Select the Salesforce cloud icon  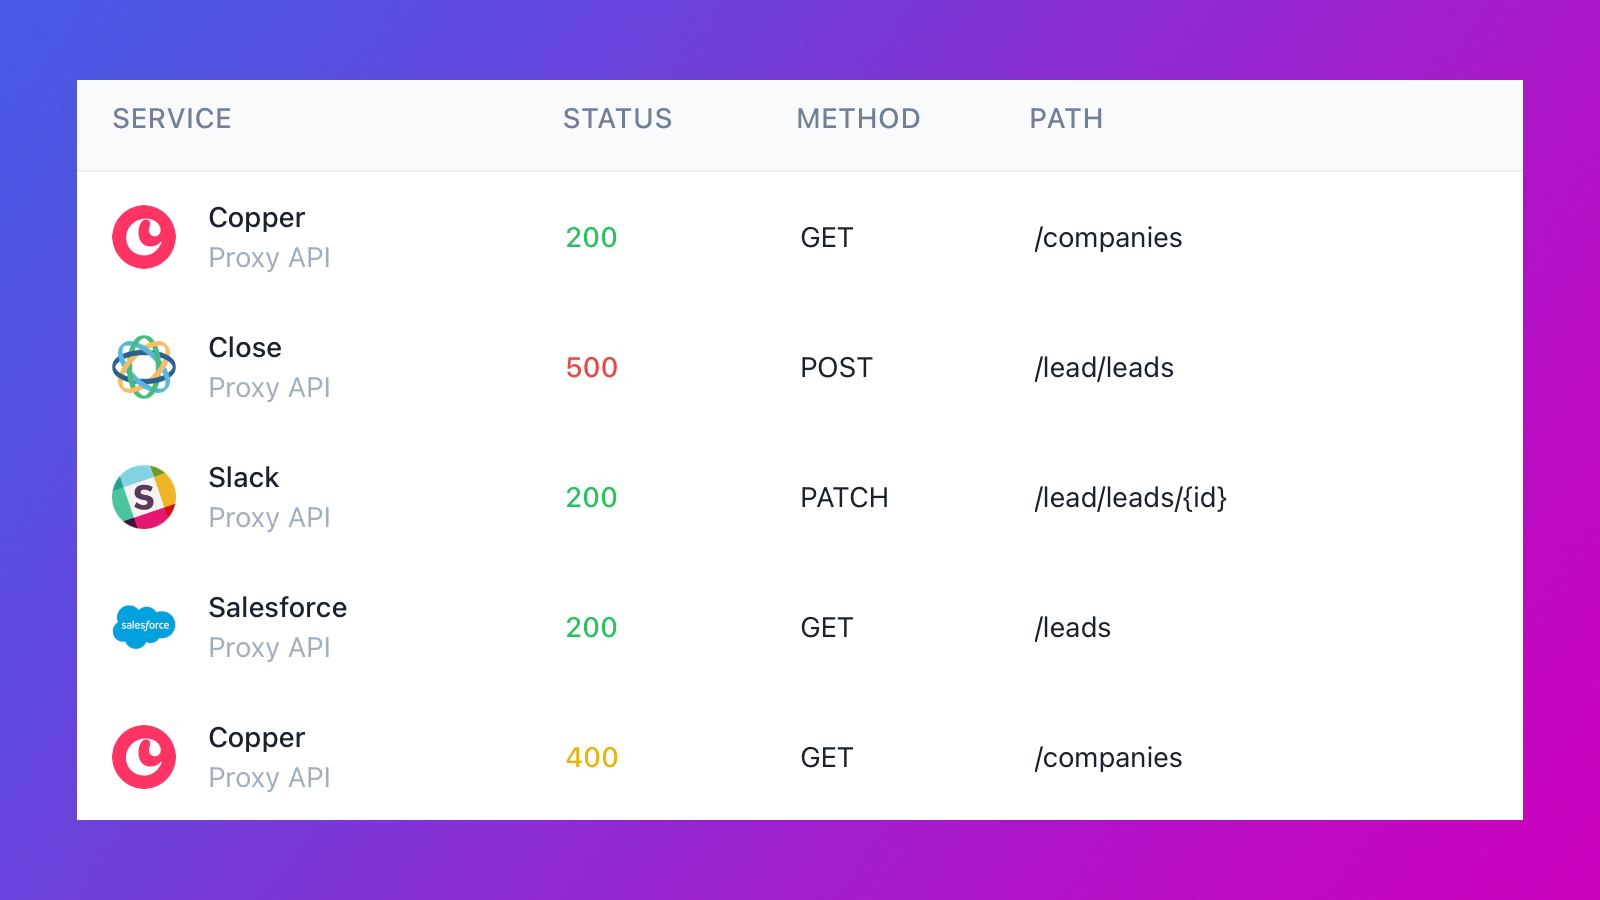[144, 627]
